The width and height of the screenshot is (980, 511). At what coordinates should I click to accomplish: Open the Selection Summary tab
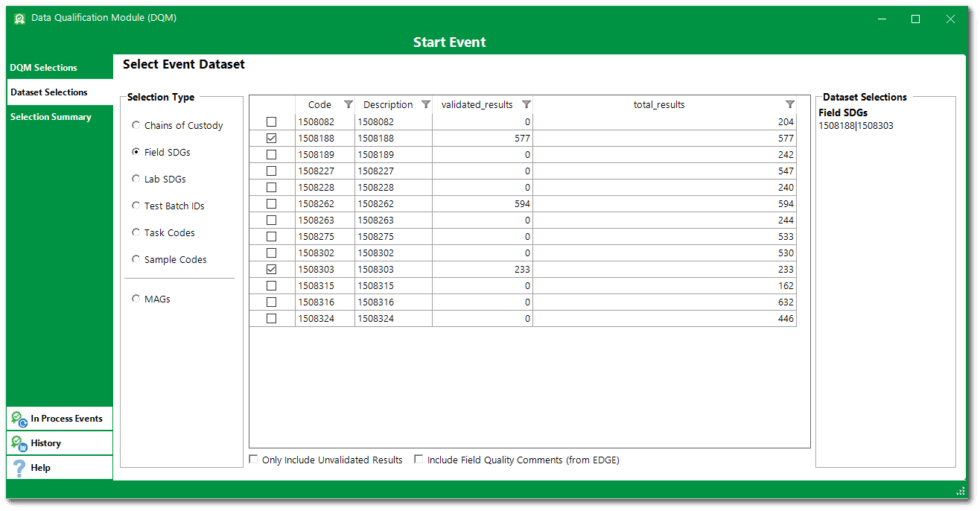(x=51, y=117)
